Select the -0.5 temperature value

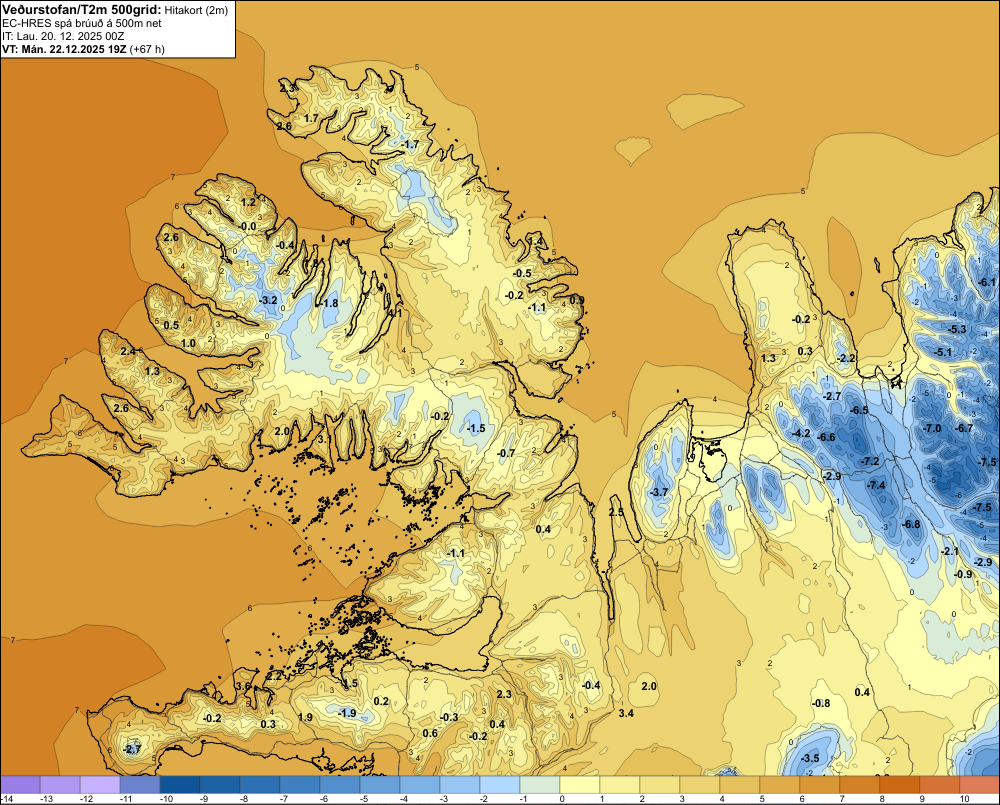522,273
